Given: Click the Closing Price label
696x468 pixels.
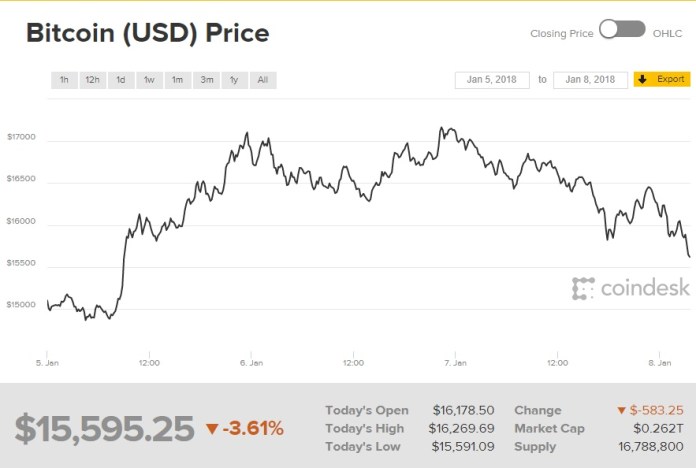Looking at the screenshot, I should [562, 33].
